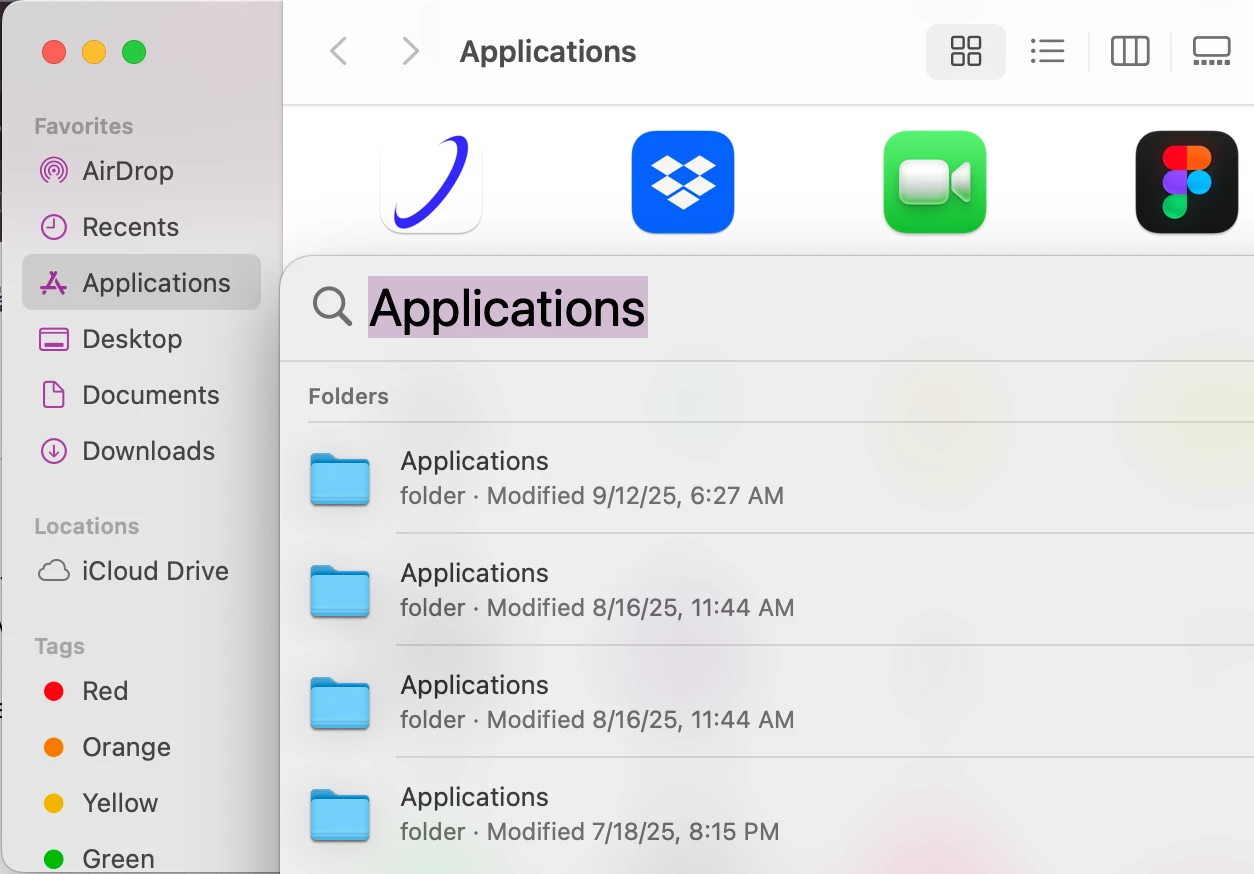Viewport: 1254px width, 874px height.
Task: Open the Dropbox app icon
Action: (x=683, y=182)
